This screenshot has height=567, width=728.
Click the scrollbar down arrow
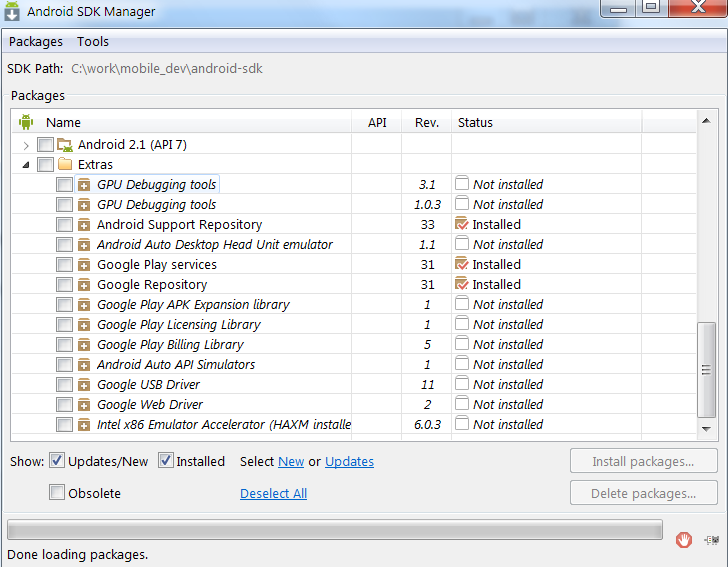(706, 429)
